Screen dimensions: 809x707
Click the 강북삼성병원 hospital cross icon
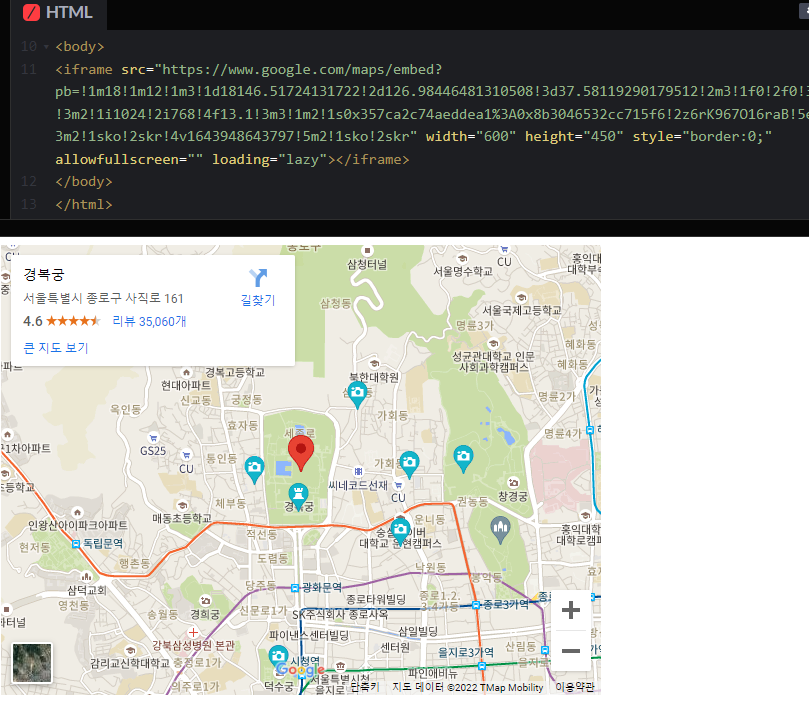[x=193, y=632]
